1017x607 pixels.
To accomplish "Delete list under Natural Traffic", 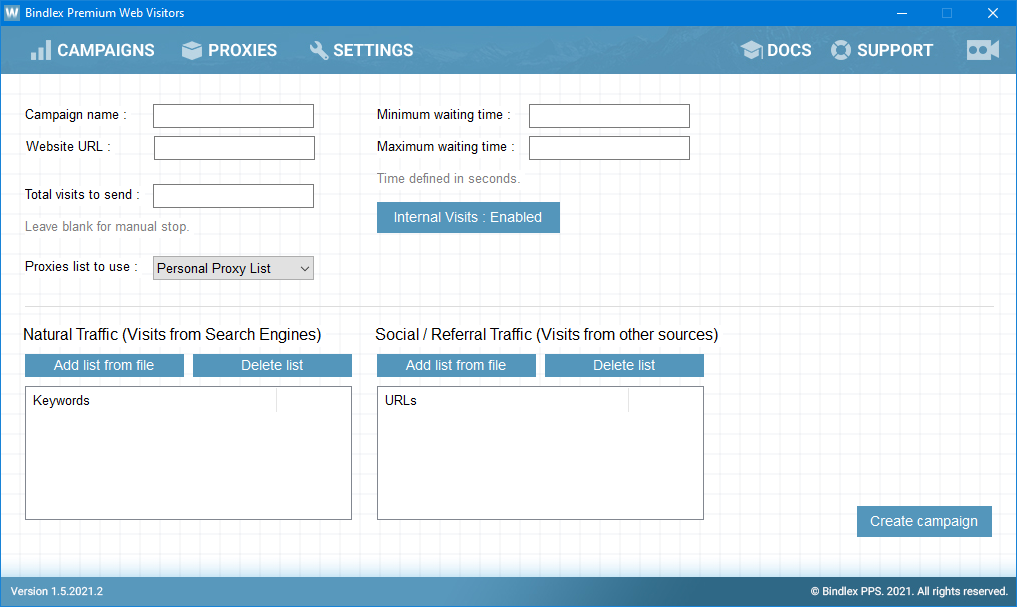I will [x=272, y=365].
